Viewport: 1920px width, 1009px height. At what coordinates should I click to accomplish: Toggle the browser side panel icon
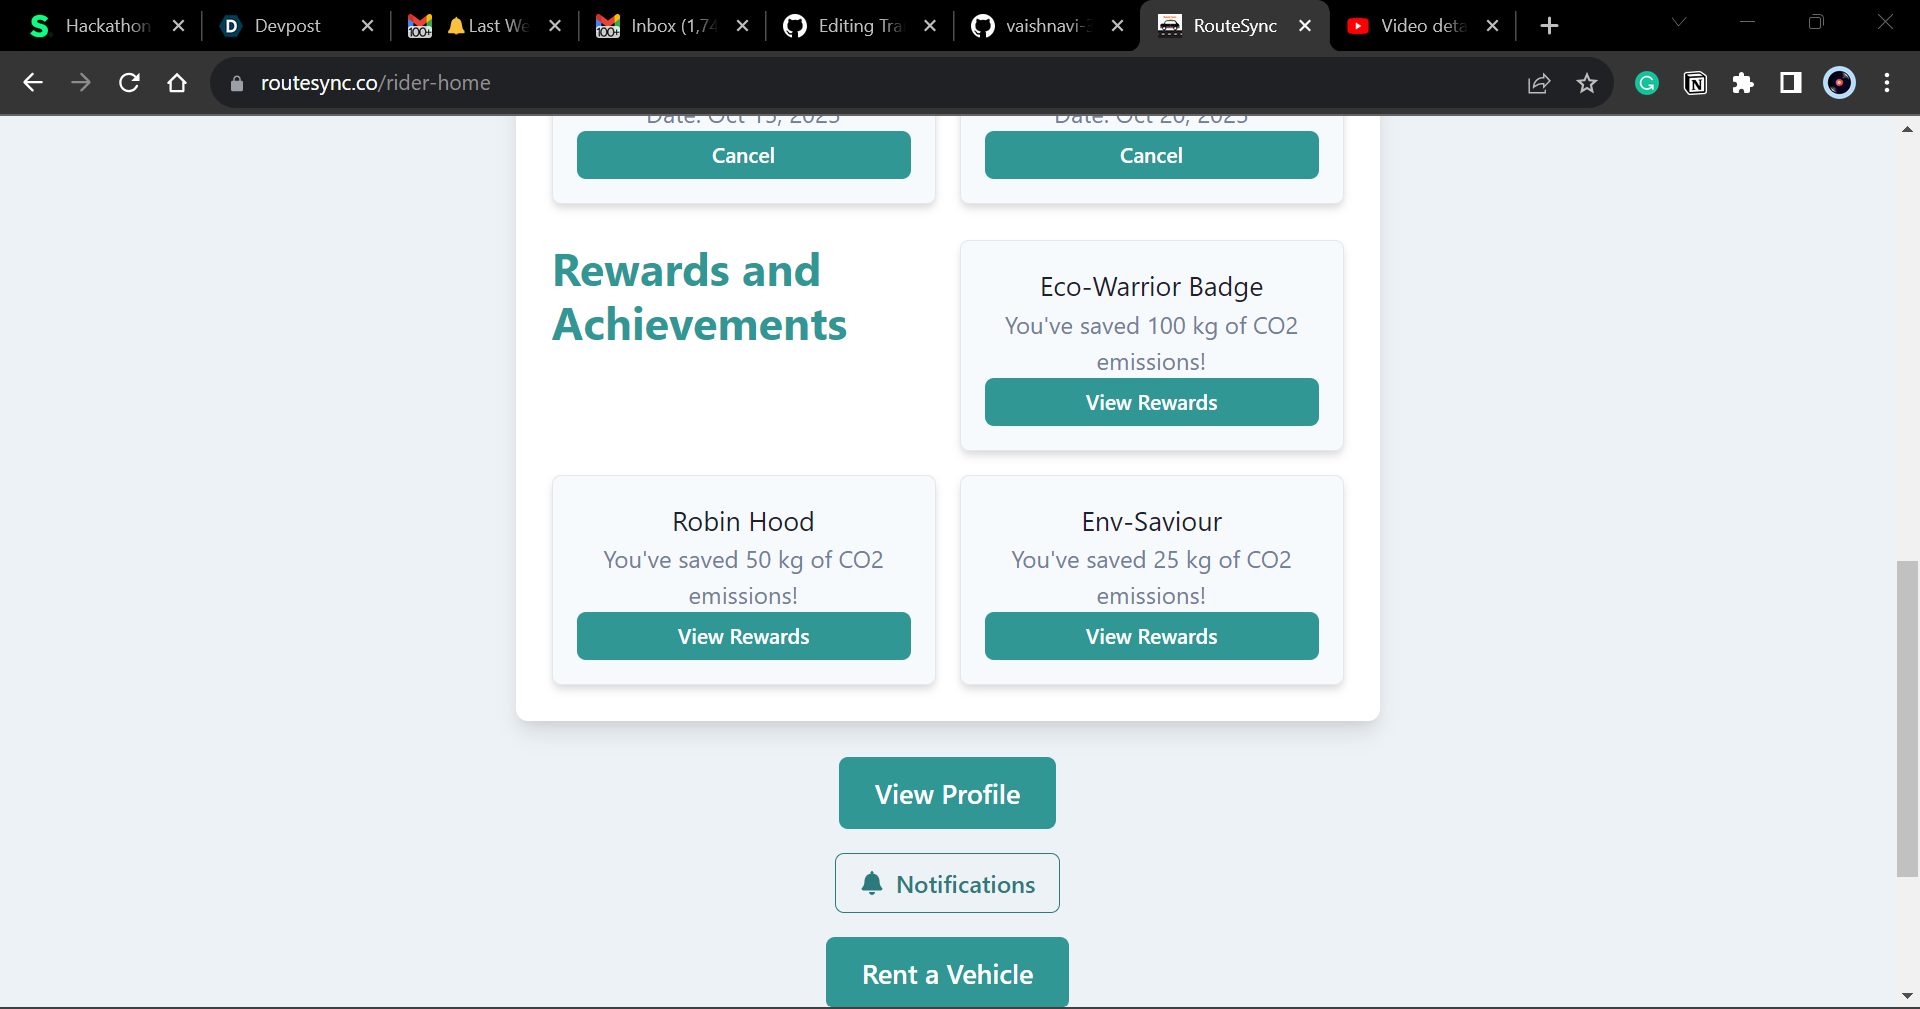[1791, 83]
